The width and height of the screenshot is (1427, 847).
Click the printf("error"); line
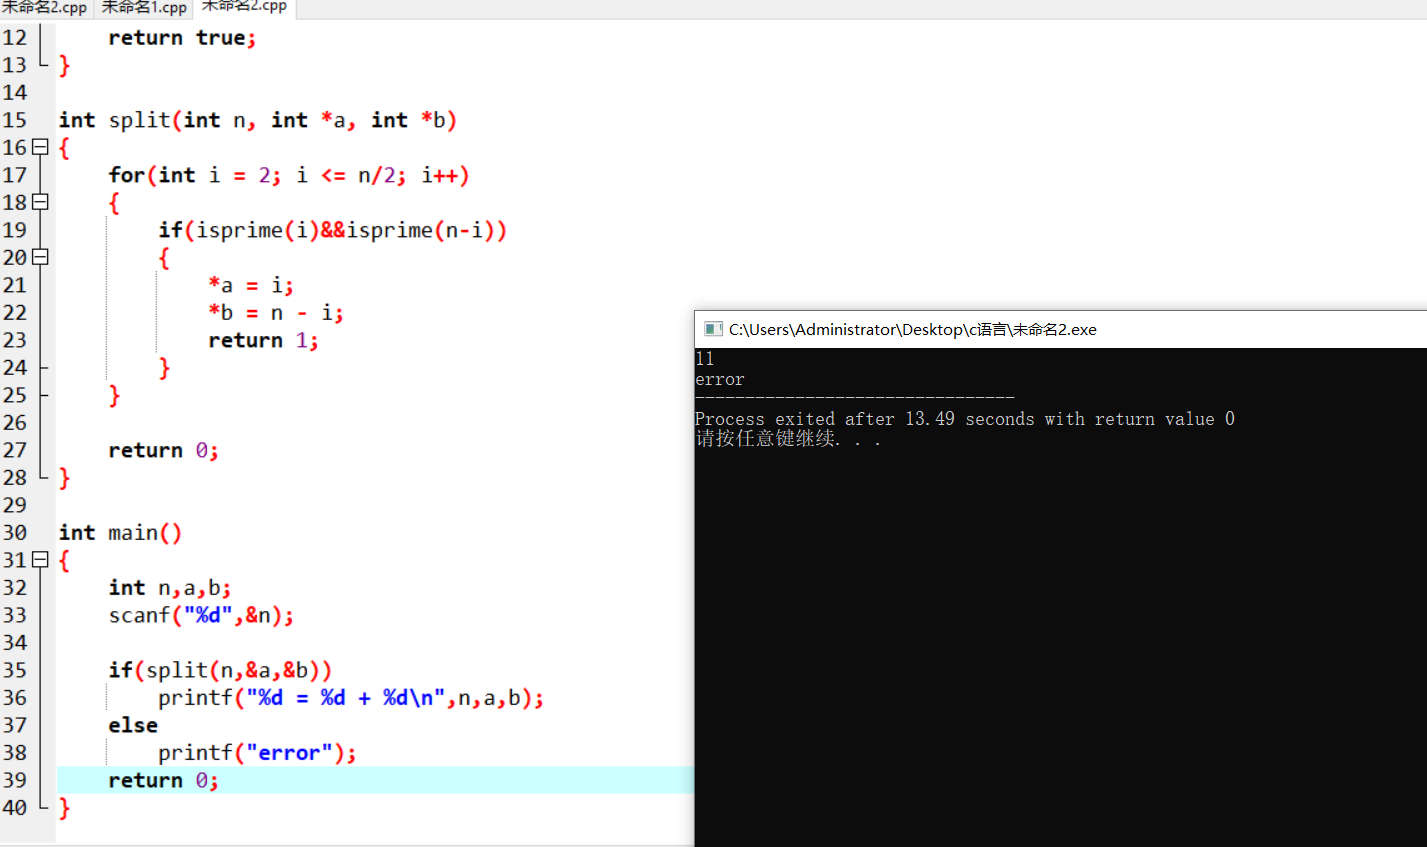257,753
